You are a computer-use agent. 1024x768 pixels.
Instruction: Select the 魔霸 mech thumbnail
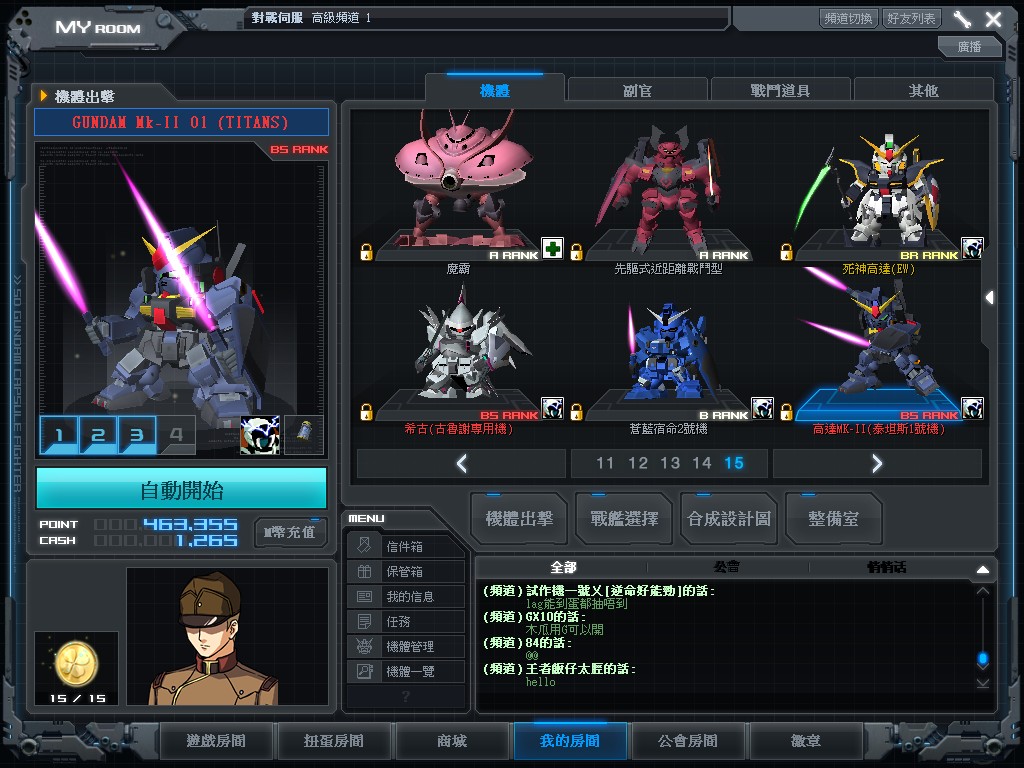[x=460, y=186]
